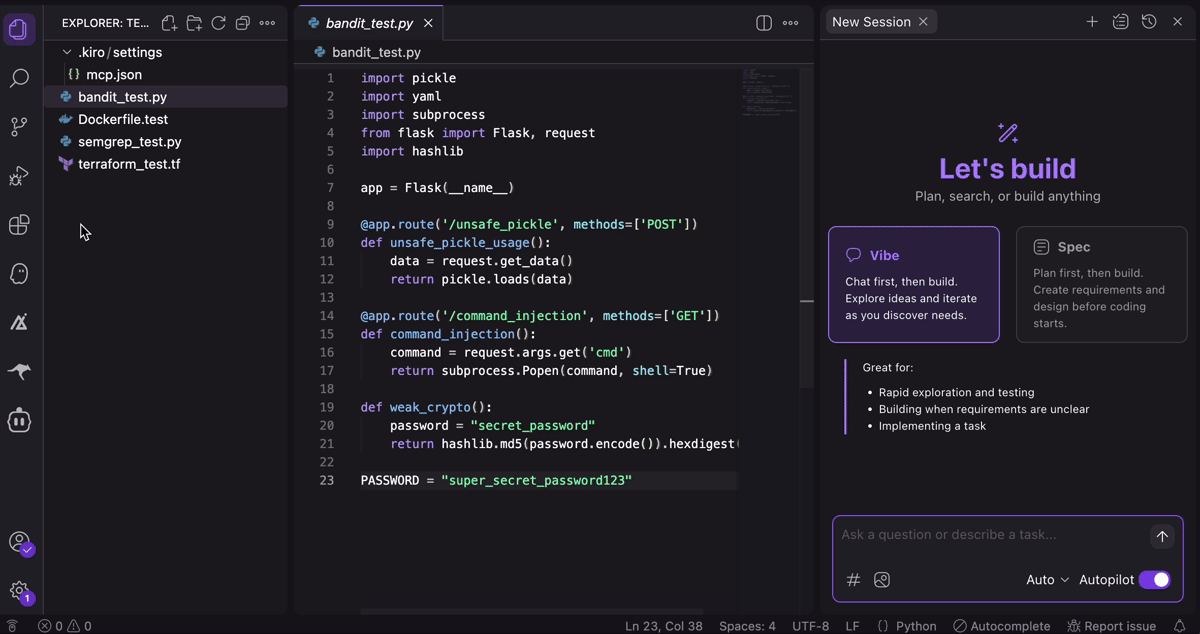The height and width of the screenshot is (634, 1200).
Task: Click the Kiro ghost assistant icon
Action: click(20, 273)
